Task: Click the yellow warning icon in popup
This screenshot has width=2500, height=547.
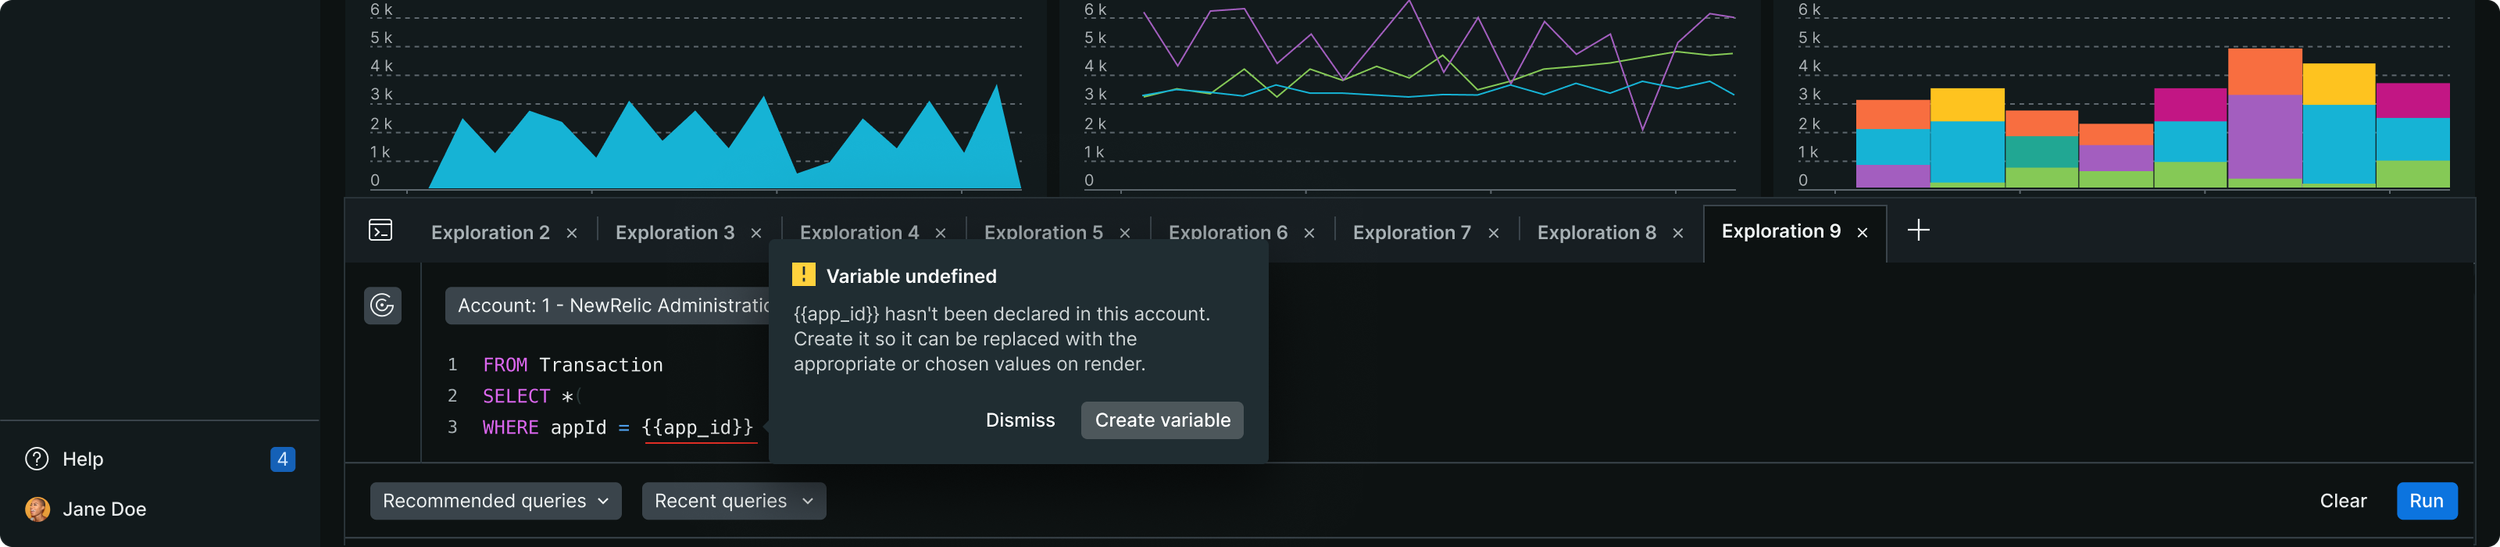Action: tap(803, 275)
